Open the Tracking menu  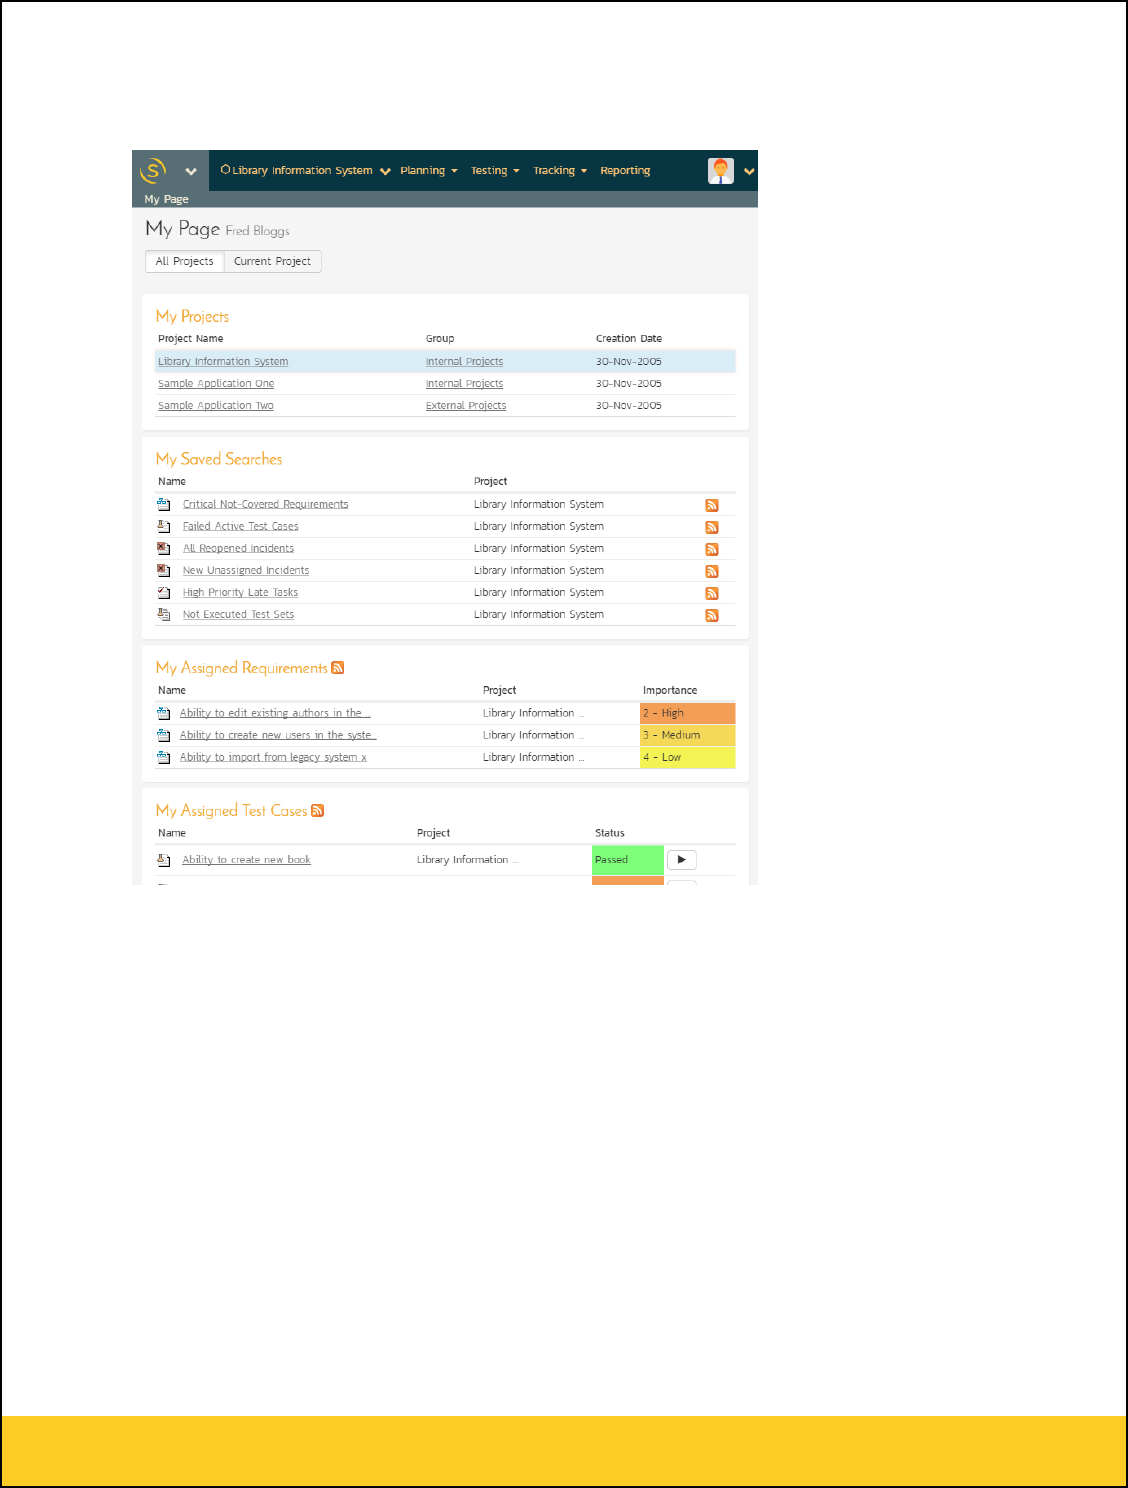560,171
